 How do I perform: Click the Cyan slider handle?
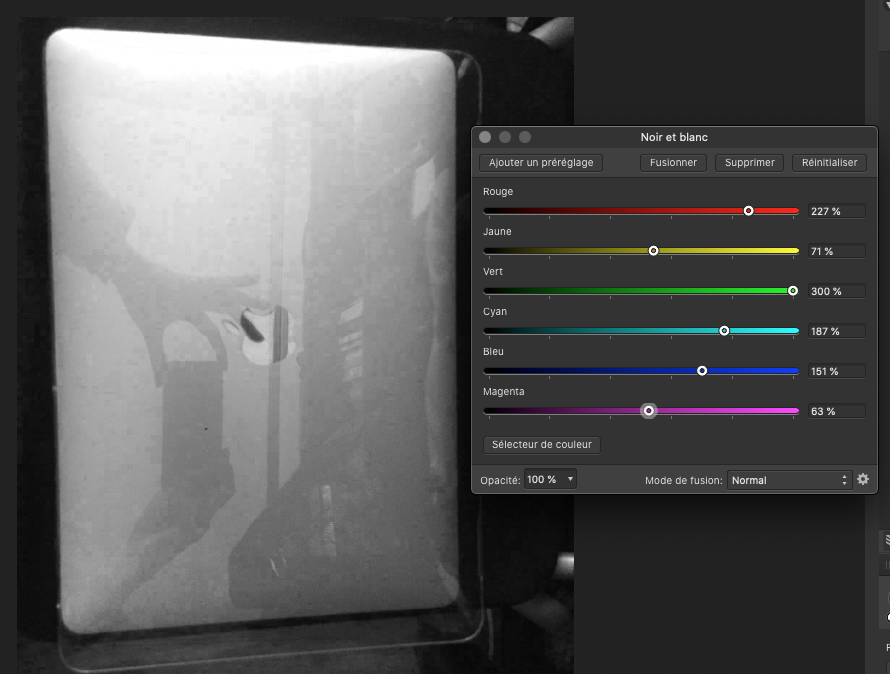tap(724, 330)
